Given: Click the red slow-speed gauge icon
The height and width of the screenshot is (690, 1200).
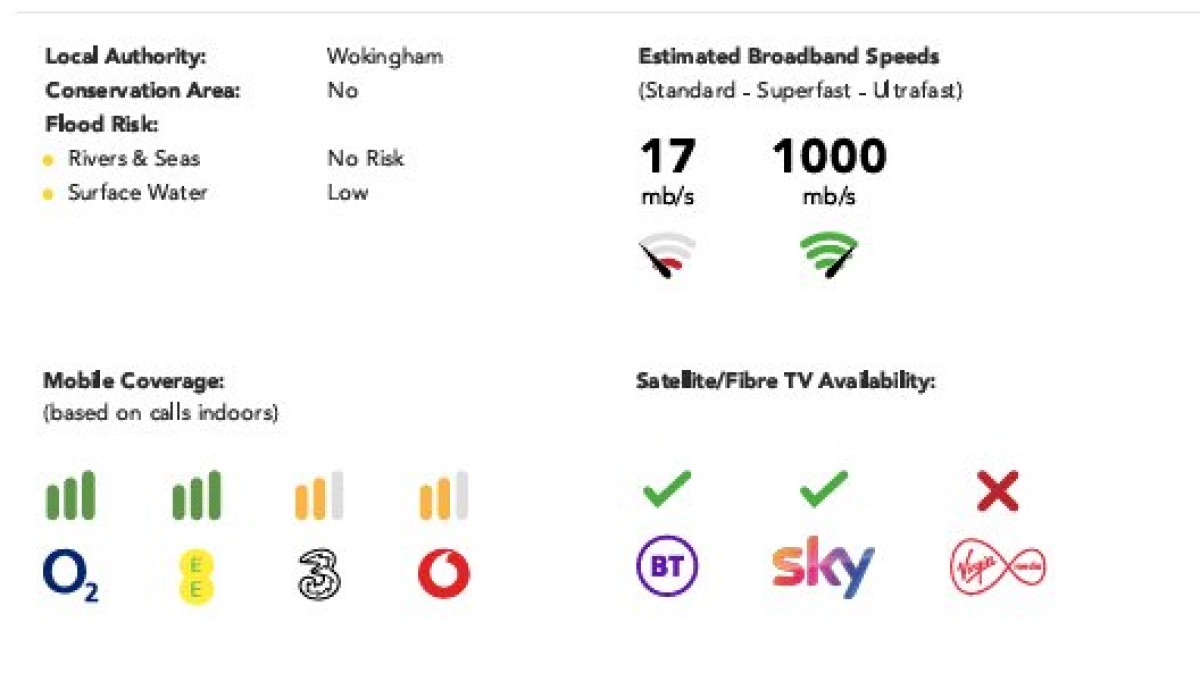Looking at the screenshot, I should point(668,254).
